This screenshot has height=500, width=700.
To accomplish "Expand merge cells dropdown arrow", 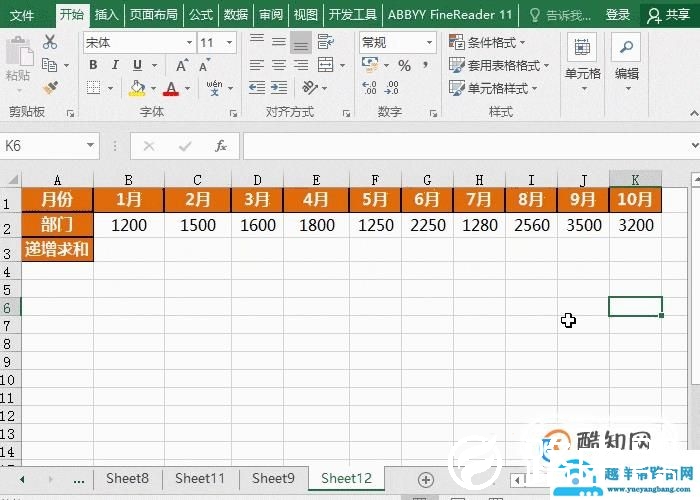I will [x=342, y=66].
